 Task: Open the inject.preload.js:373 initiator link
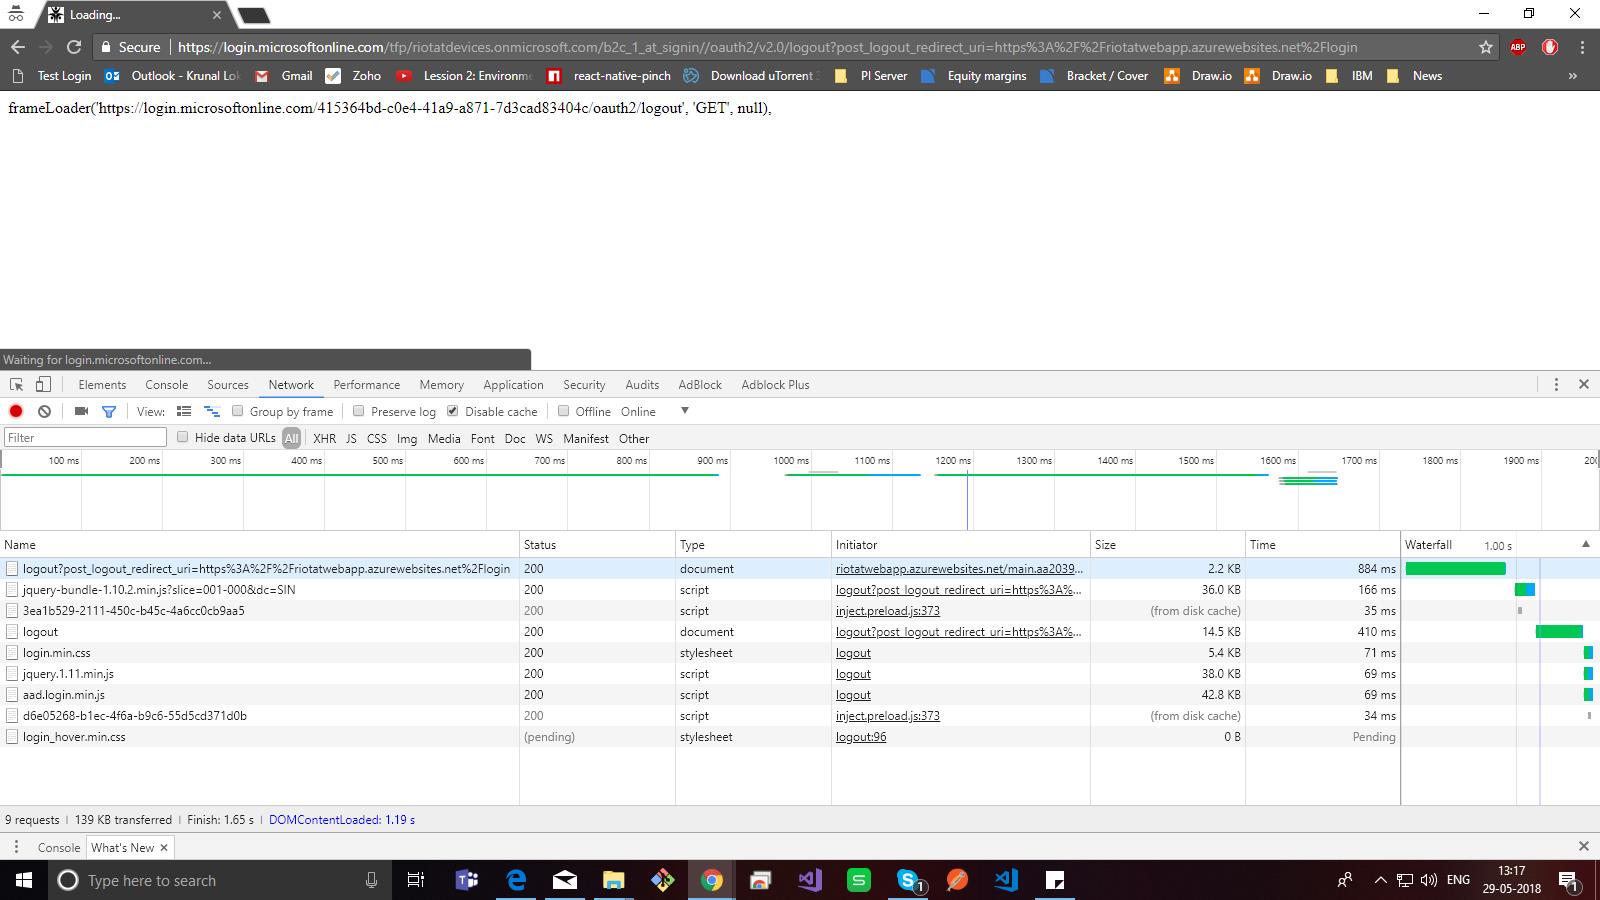[887, 610]
